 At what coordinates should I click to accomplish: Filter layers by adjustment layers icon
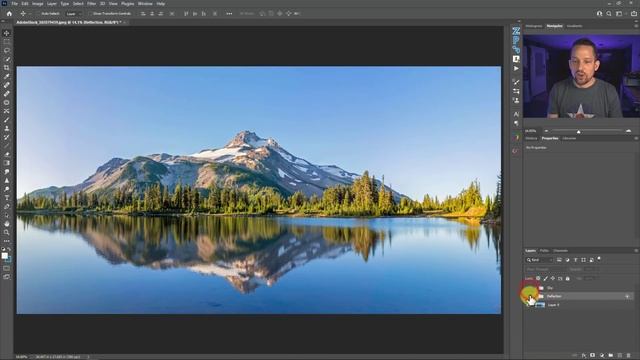[x=567, y=260]
